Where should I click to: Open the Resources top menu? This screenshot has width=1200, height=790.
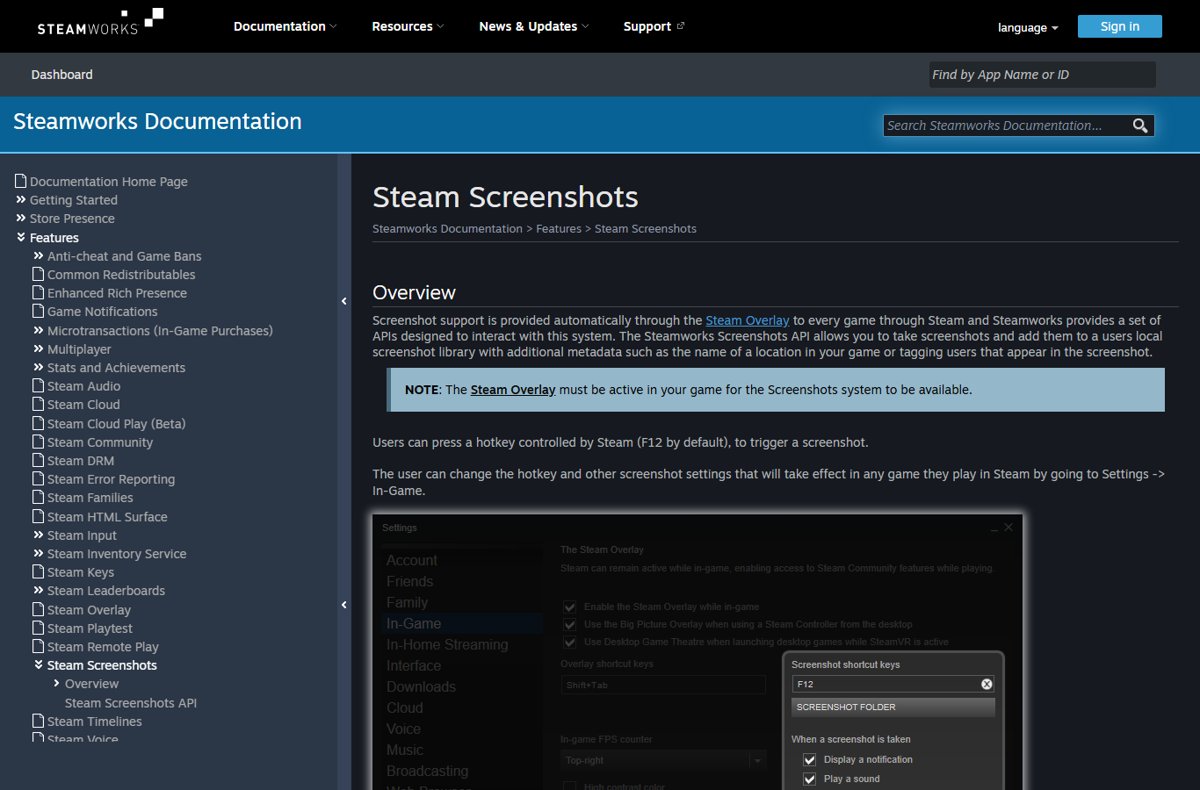(x=408, y=26)
